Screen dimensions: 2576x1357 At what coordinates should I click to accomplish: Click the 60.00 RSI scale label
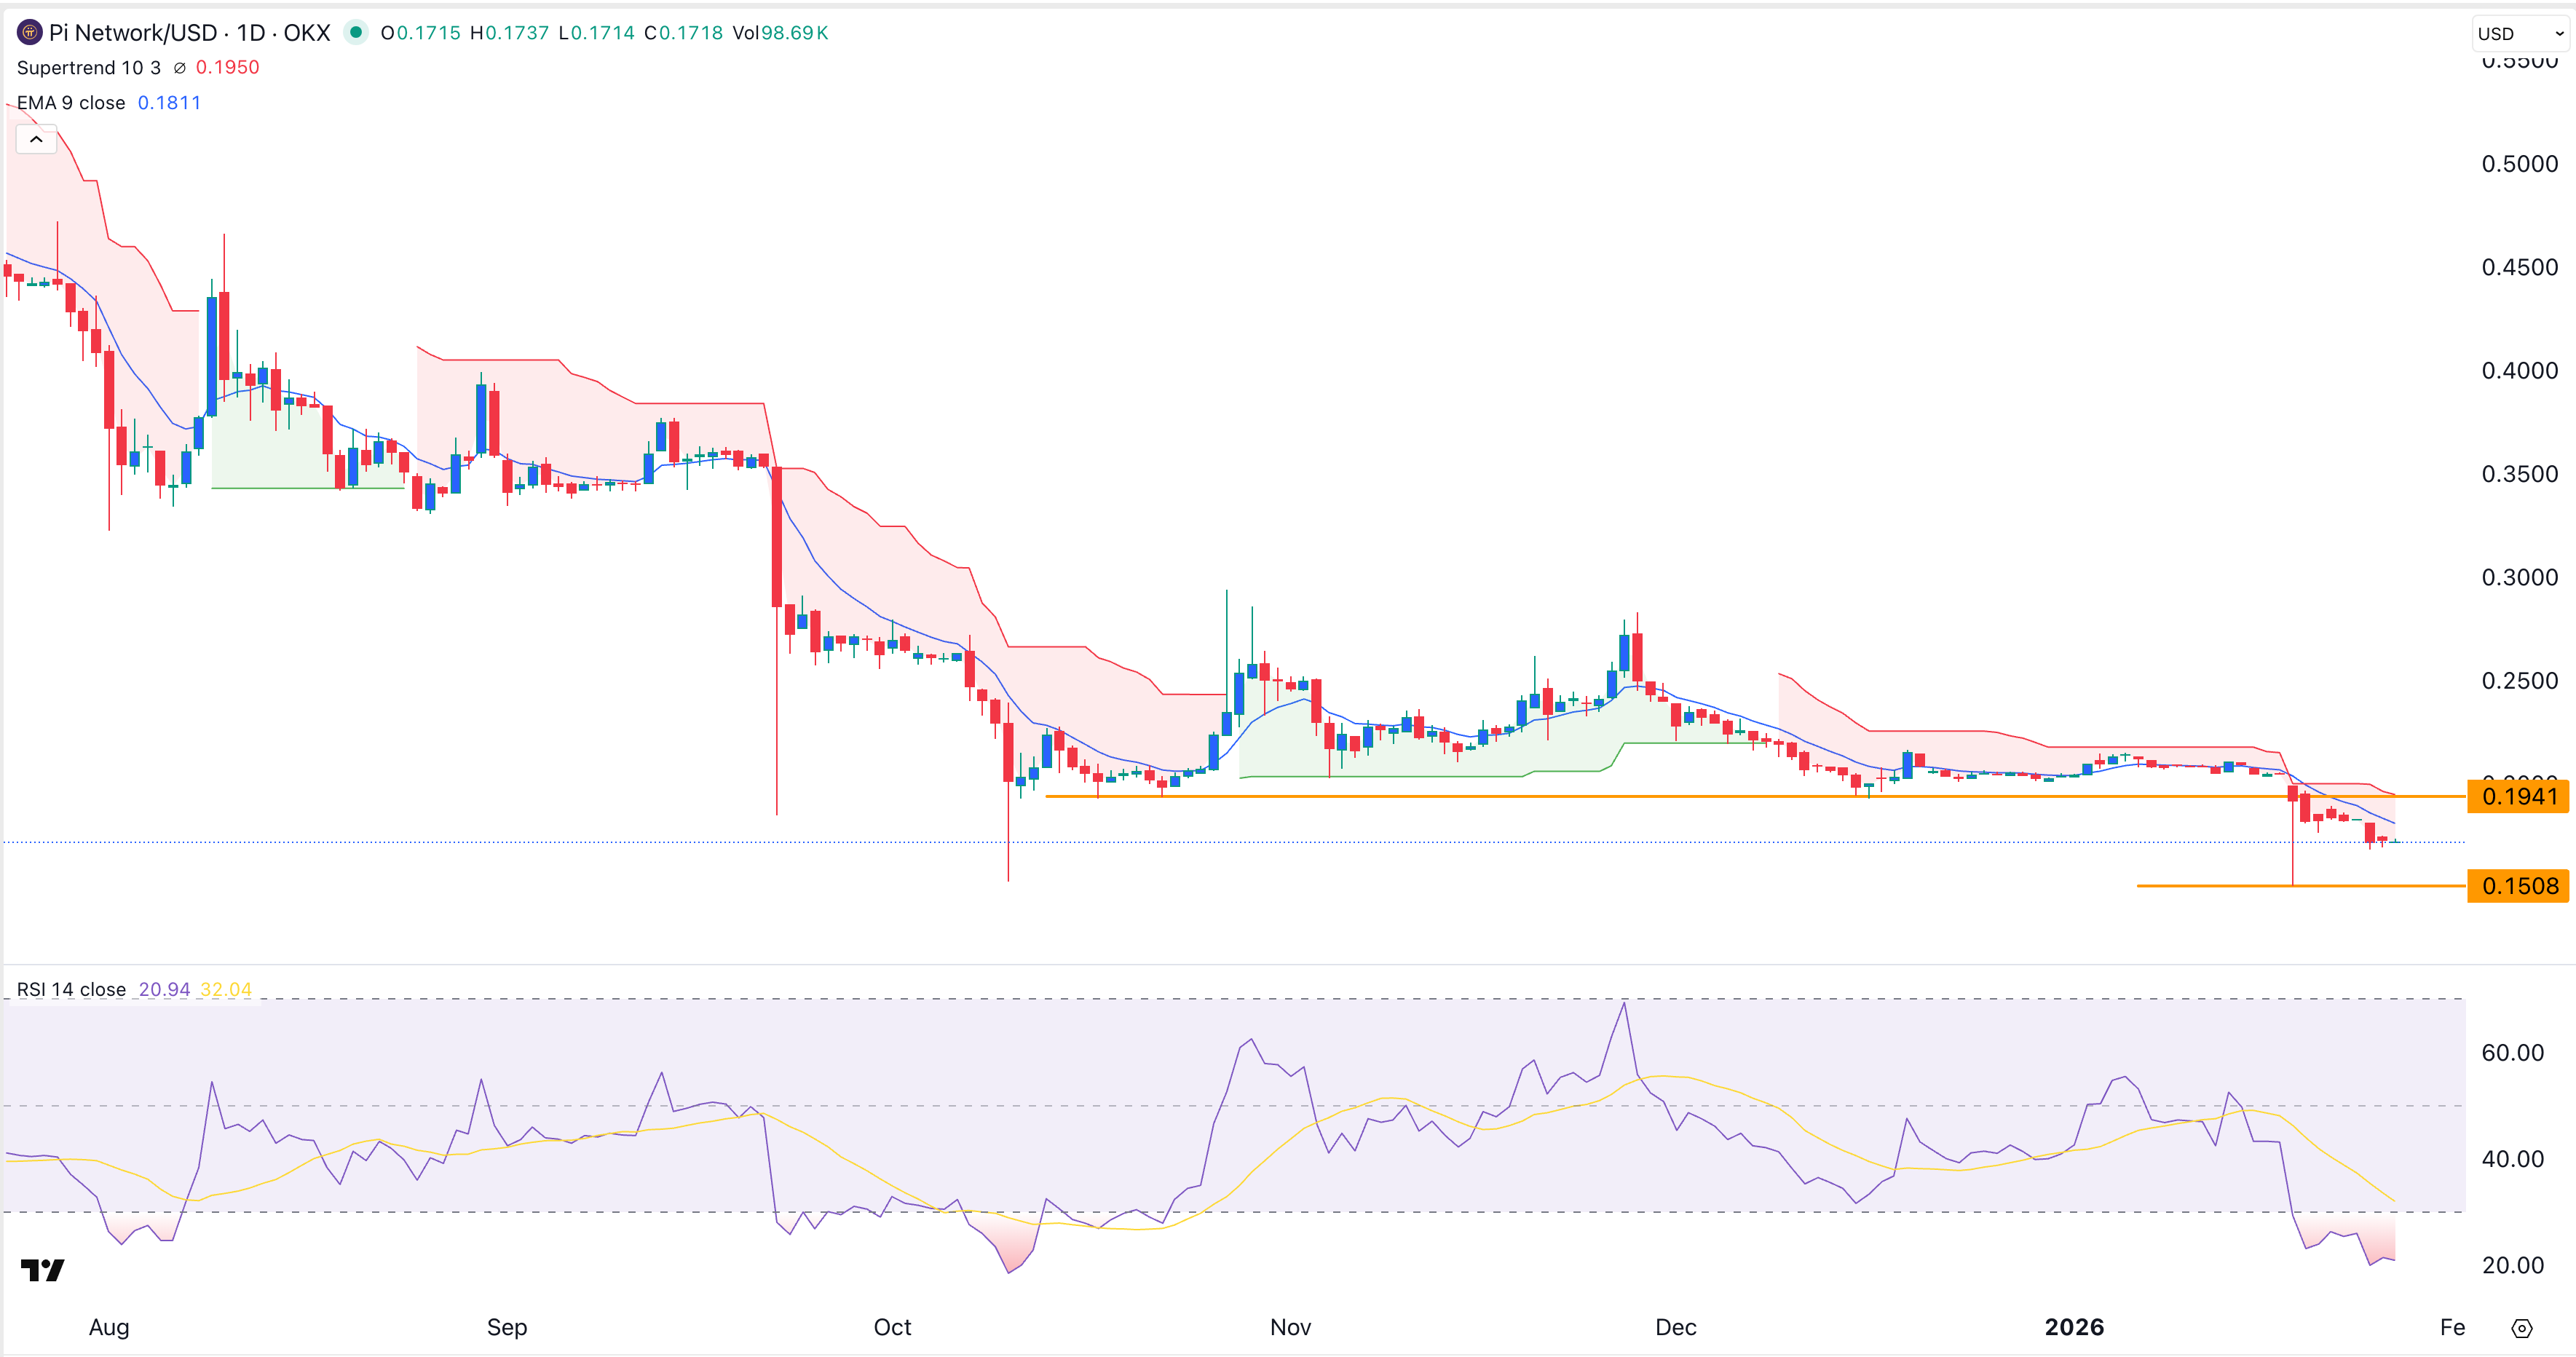tap(2512, 1052)
